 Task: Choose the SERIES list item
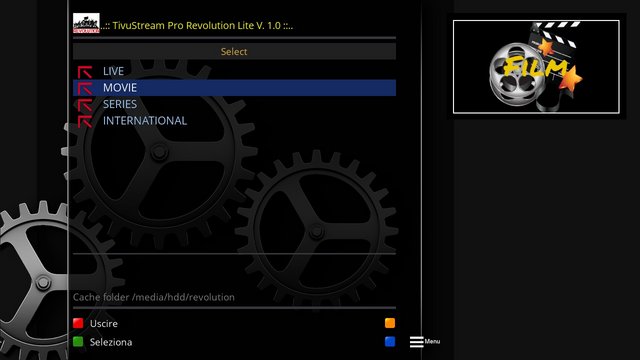coord(234,104)
